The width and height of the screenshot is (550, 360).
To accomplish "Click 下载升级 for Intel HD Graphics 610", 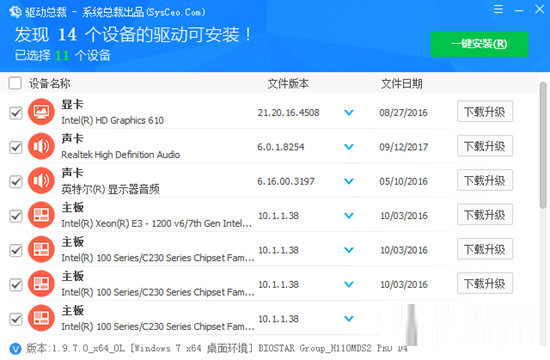I will tap(485, 112).
